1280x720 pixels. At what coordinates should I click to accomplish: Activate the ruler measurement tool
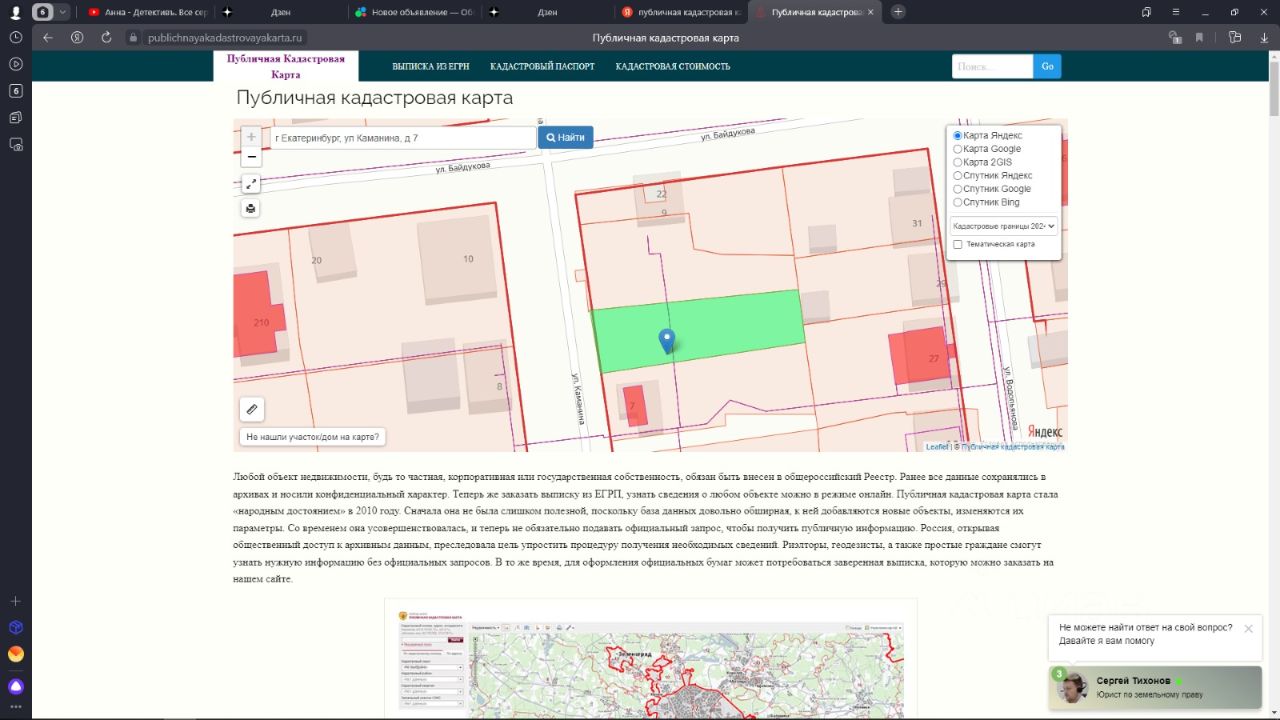point(252,409)
